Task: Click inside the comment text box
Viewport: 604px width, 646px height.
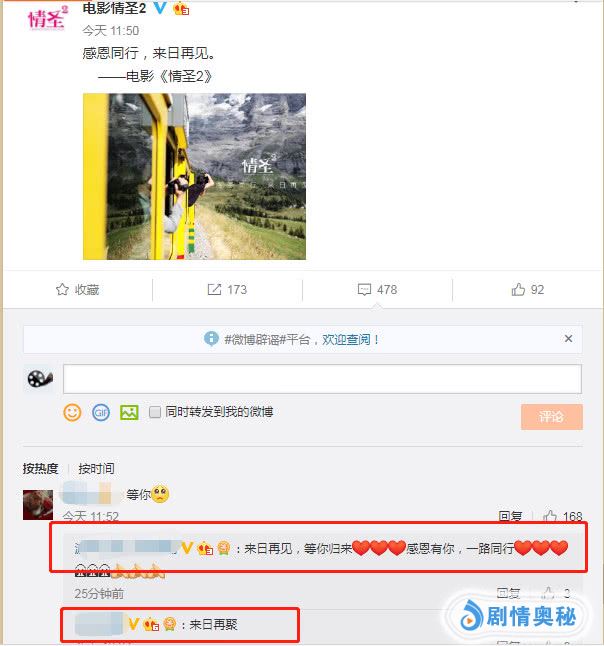Action: tap(322, 379)
